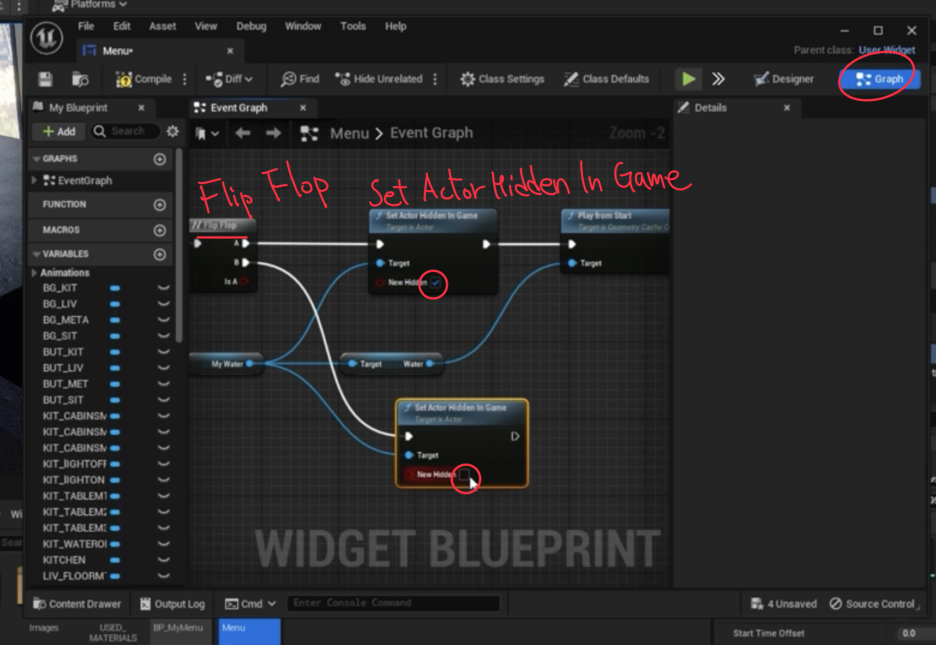Screen dimensions: 936x645
Task: Open Class Defaults
Action: point(606,79)
